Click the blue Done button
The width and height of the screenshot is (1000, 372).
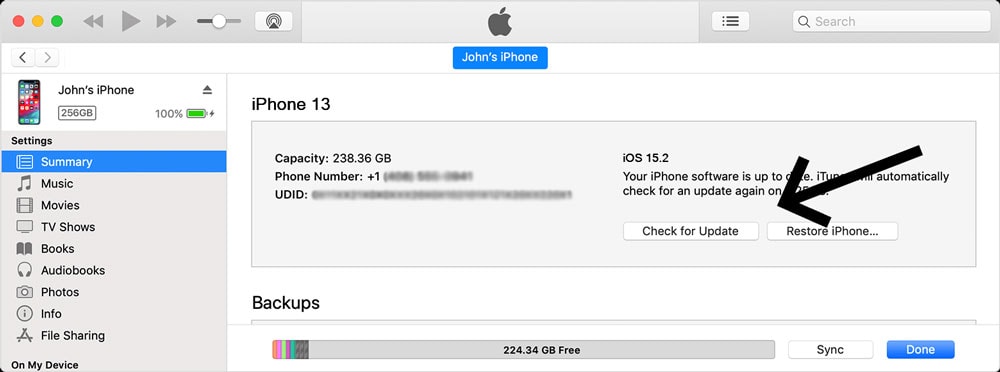click(x=920, y=350)
